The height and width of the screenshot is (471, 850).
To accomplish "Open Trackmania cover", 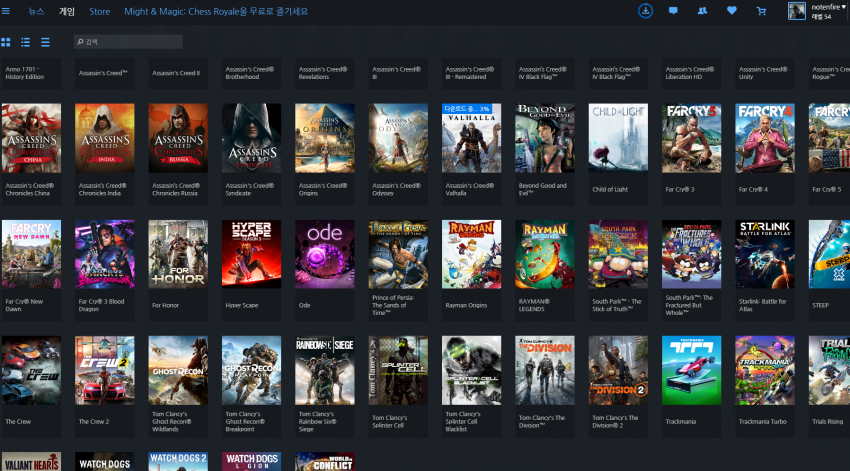I will [x=692, y=370].
